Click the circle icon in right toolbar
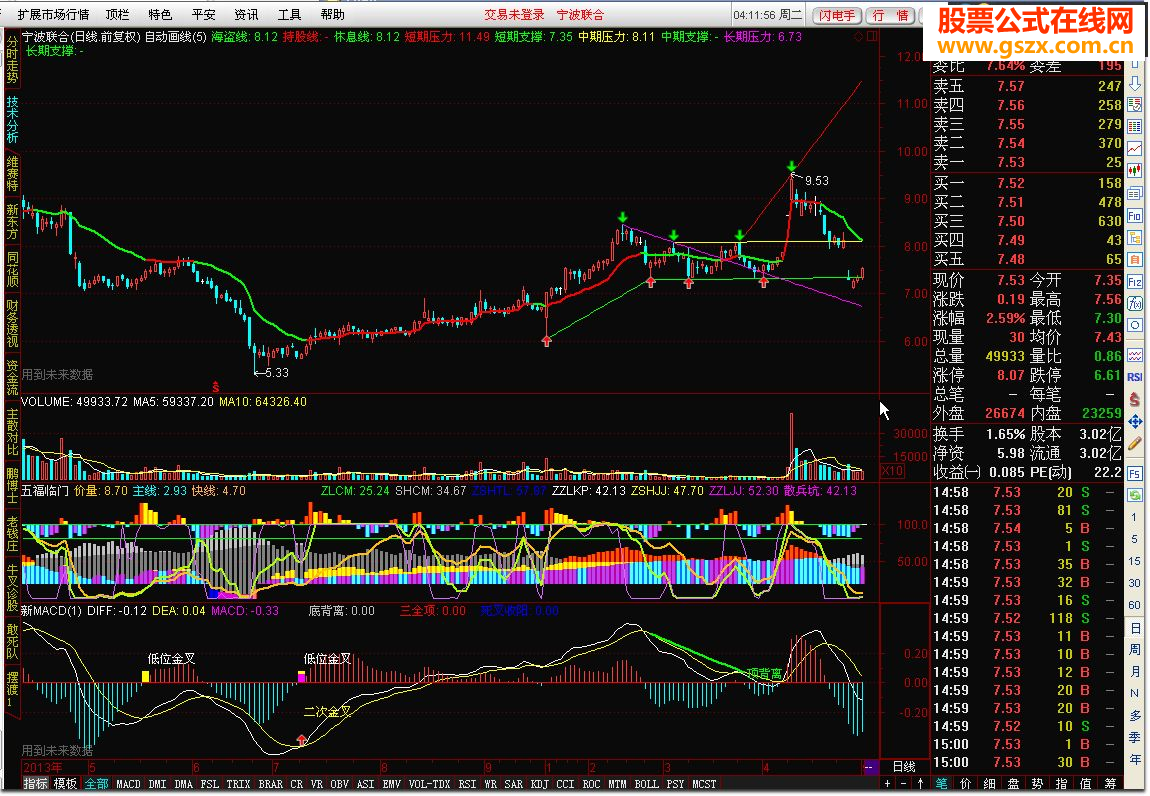The width and height of the screenshot is (1150, 796). 1135,326
